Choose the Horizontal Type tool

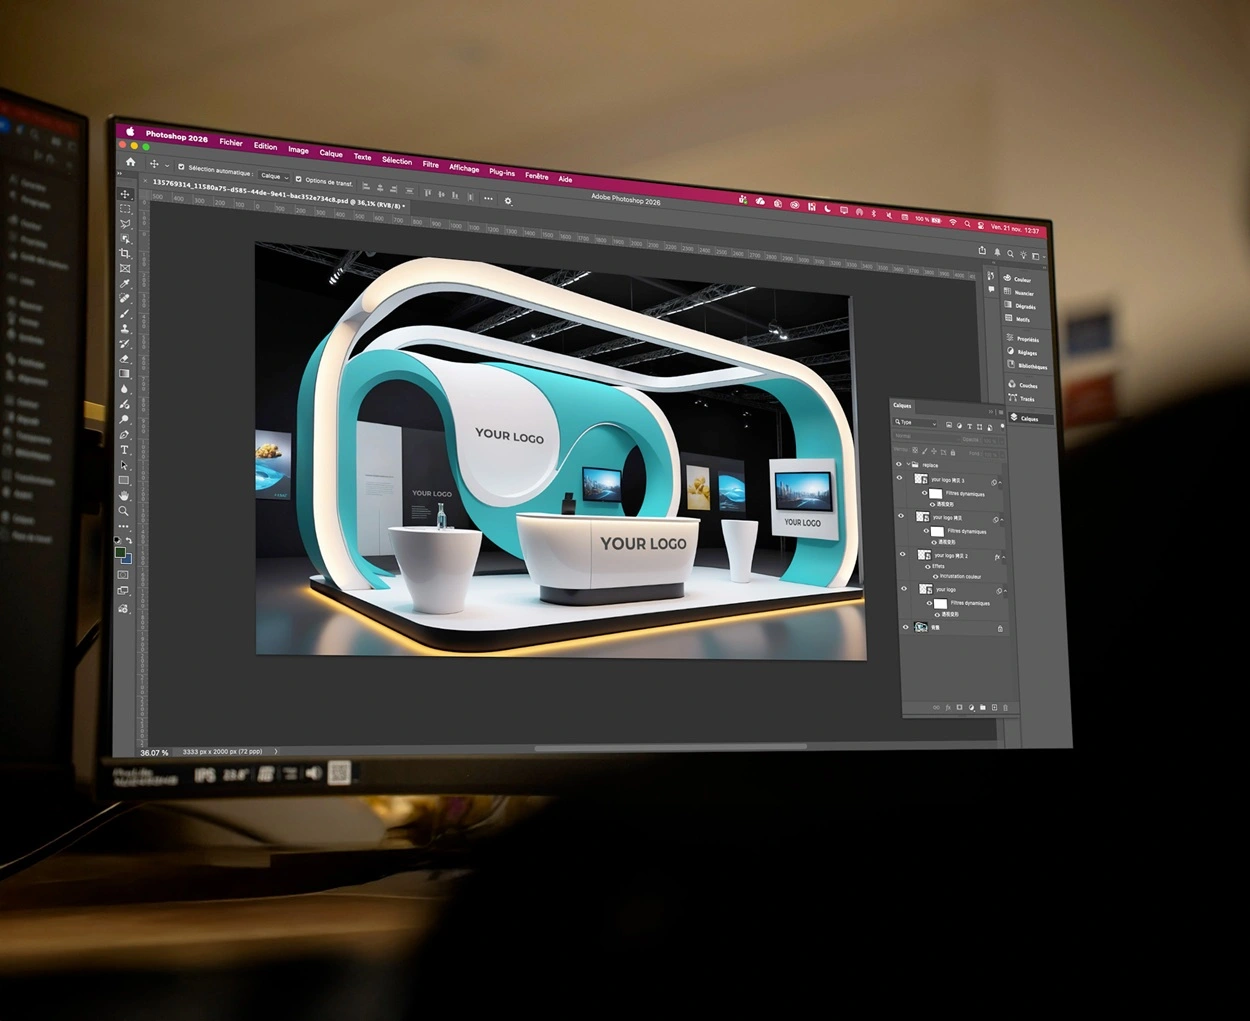[124, 450]
